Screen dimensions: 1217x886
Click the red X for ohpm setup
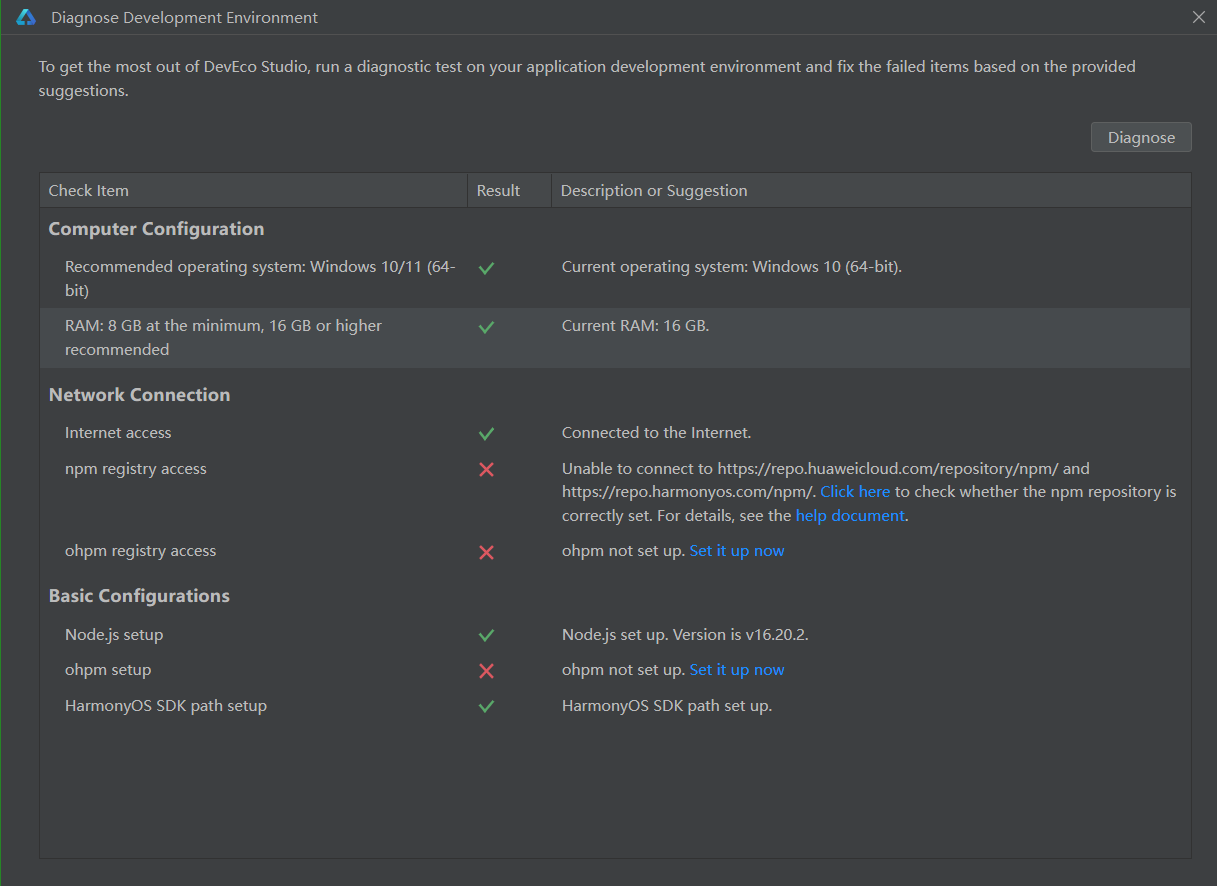[x=486, y=671]
